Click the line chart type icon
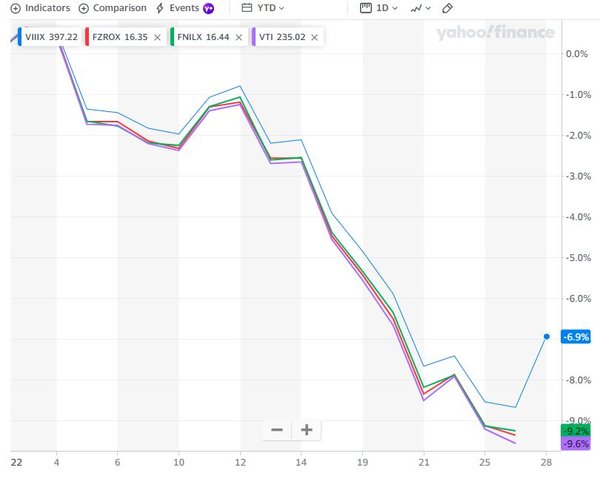This screenshot has height=479, width=600. coord(416,8)
